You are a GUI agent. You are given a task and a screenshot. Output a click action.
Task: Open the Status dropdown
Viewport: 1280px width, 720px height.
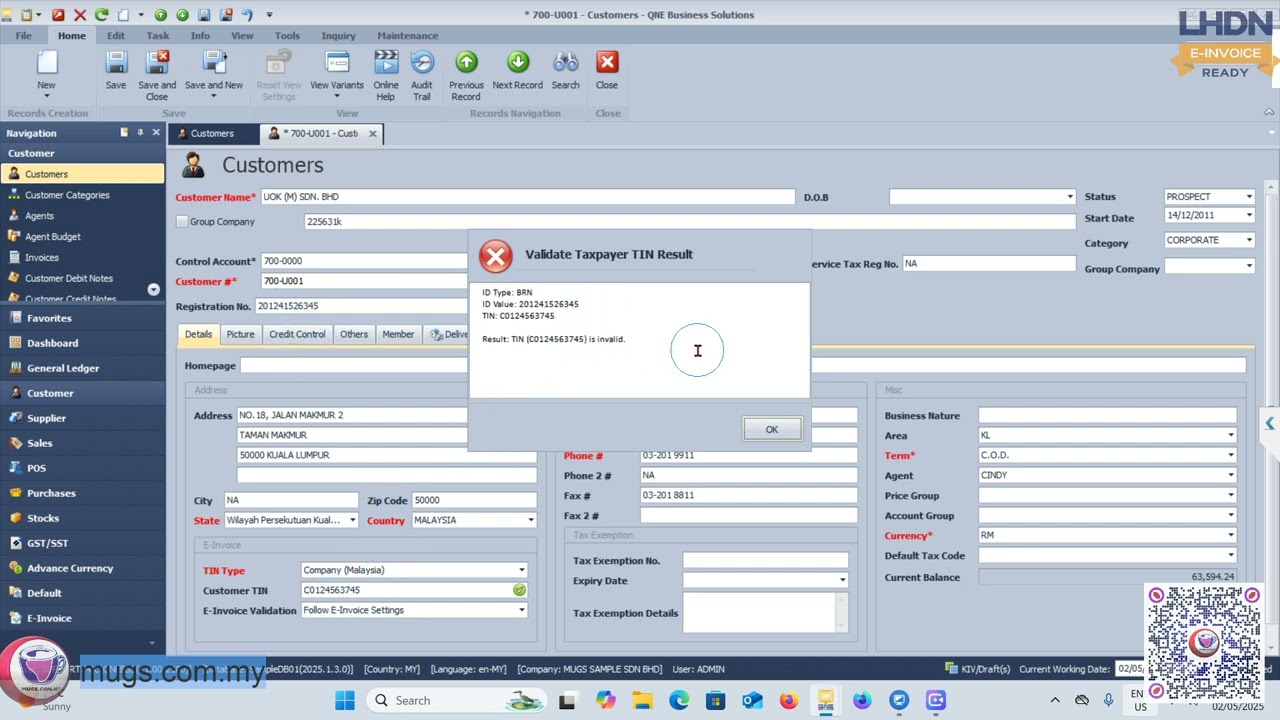pos(1249,197)
